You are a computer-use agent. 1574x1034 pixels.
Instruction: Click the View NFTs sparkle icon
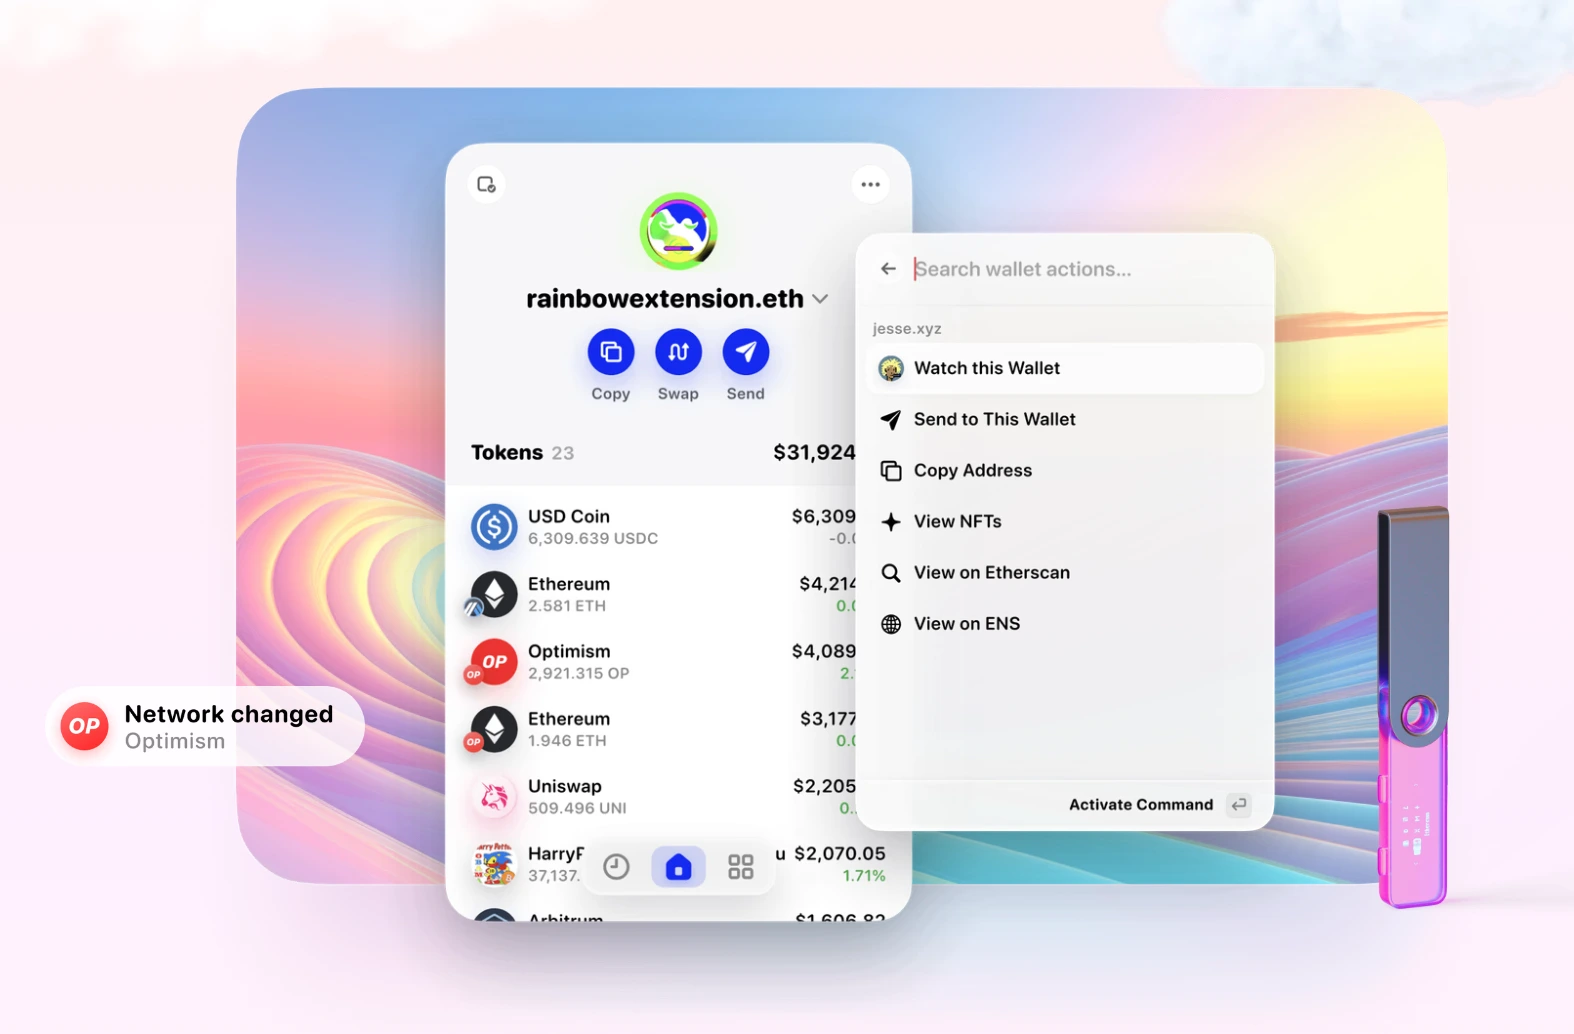890,521
